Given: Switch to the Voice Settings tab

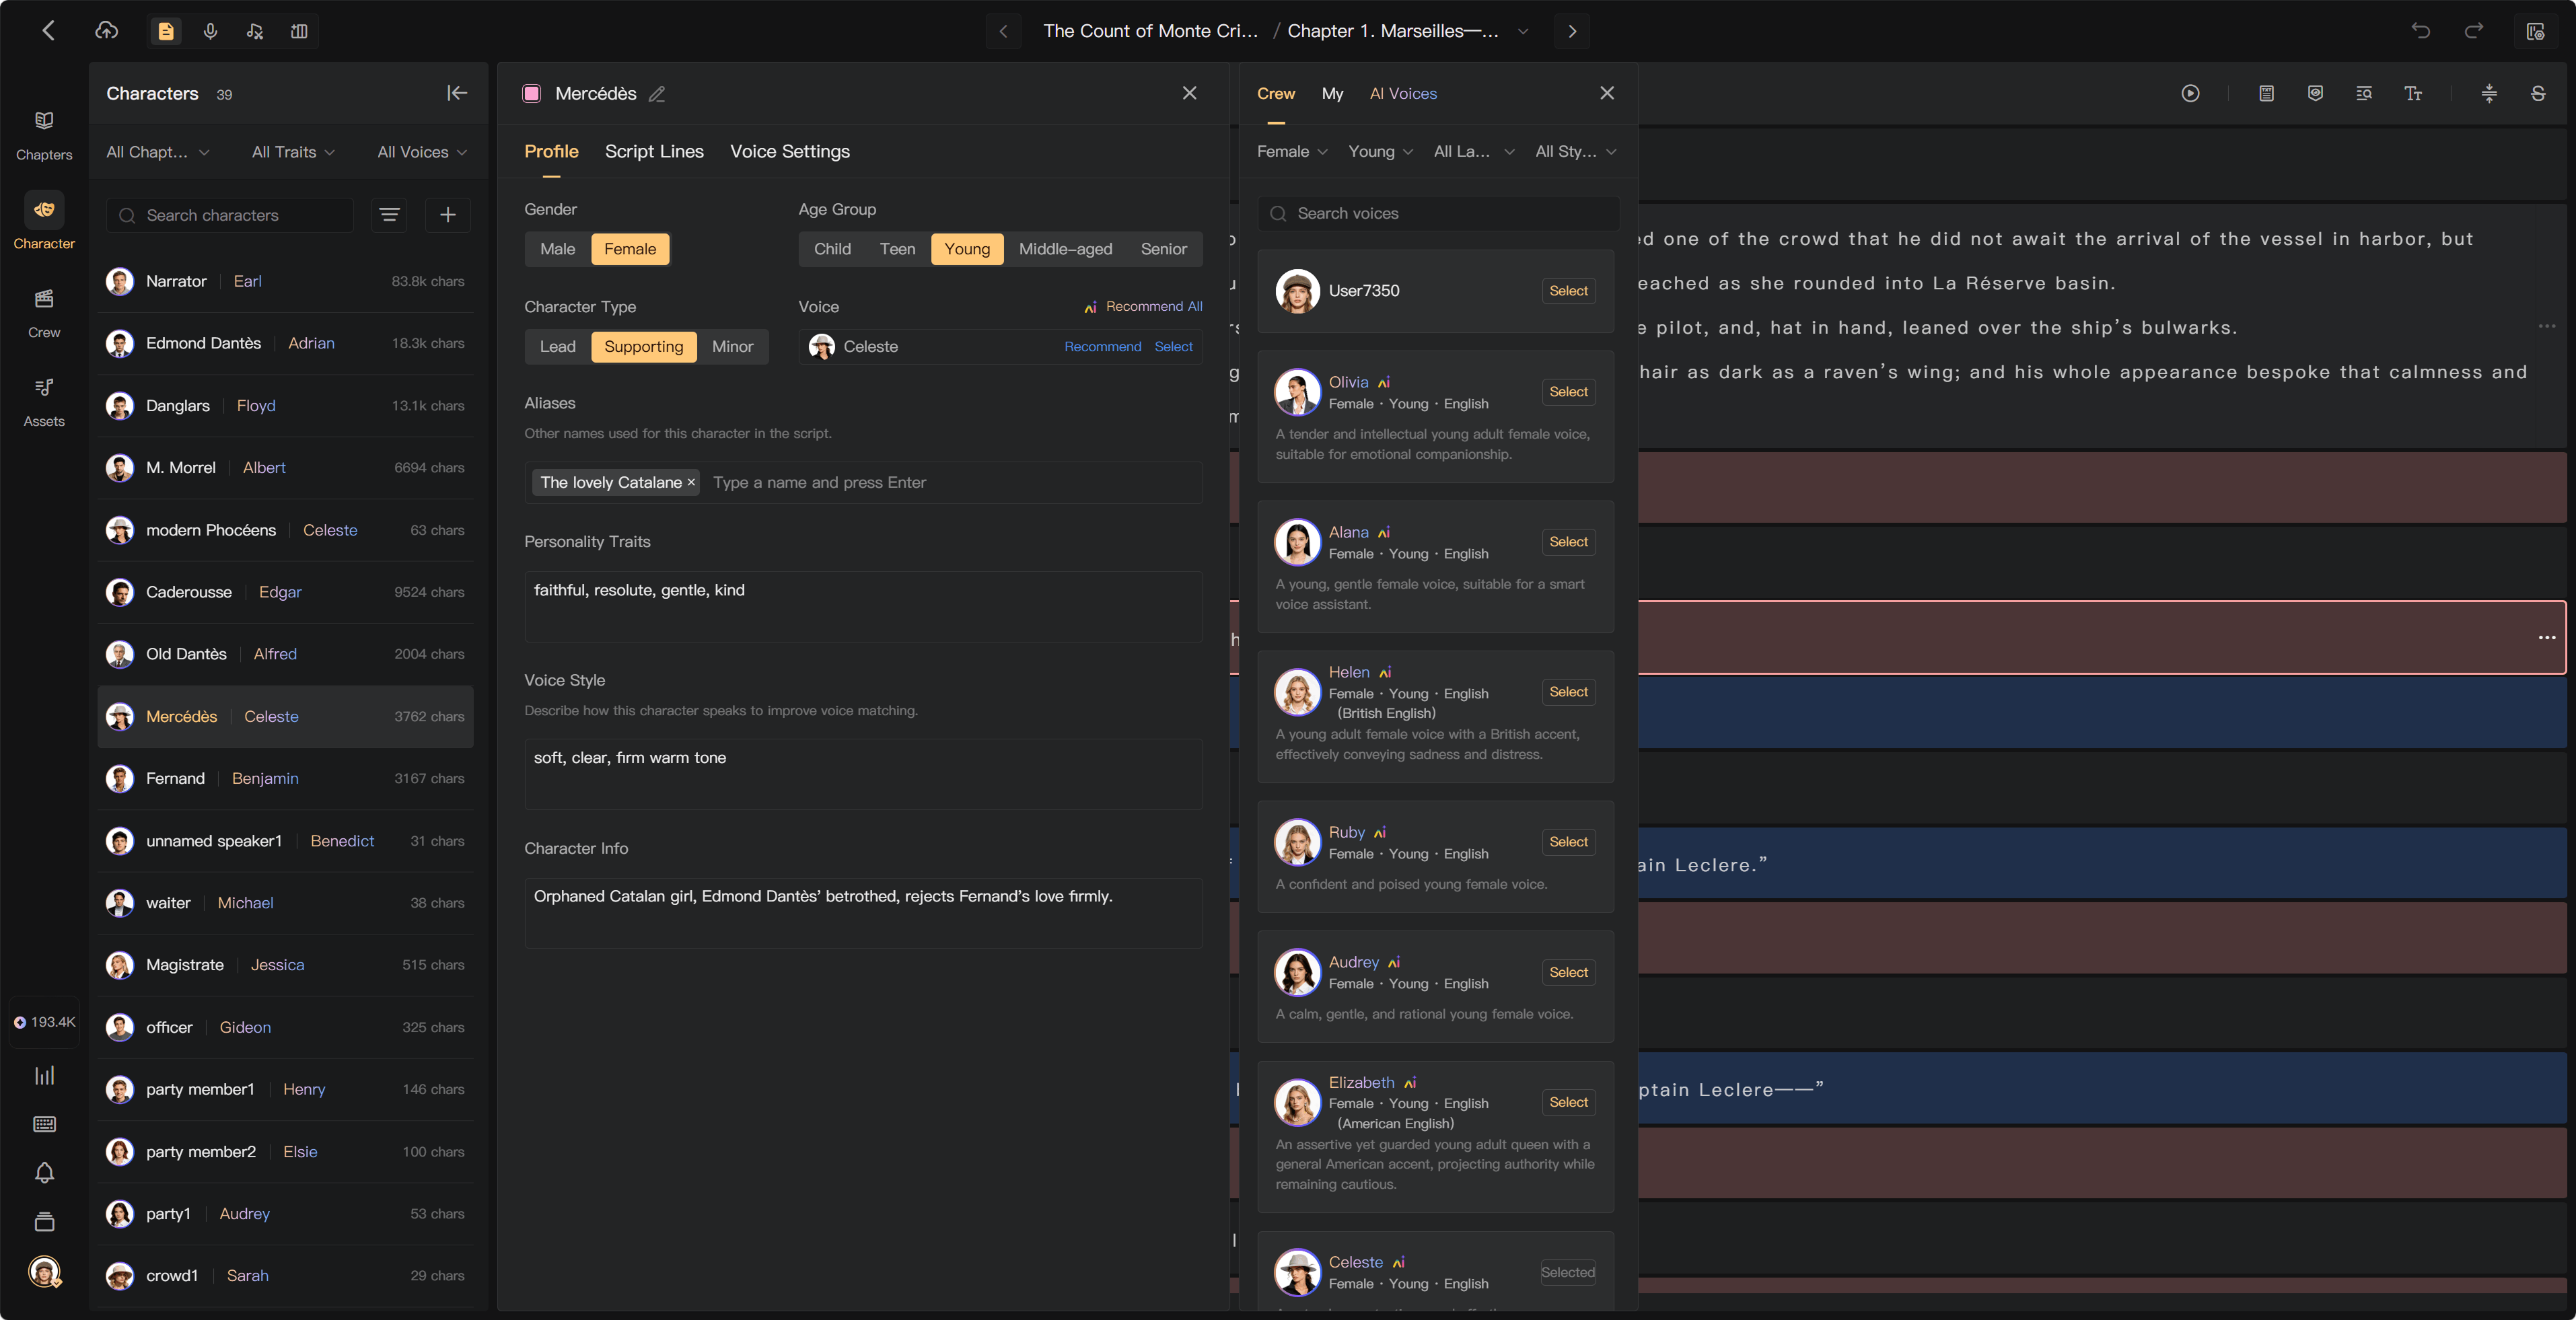Looking at the screenshot, I should pyautogui.click(x=789, y=151).
